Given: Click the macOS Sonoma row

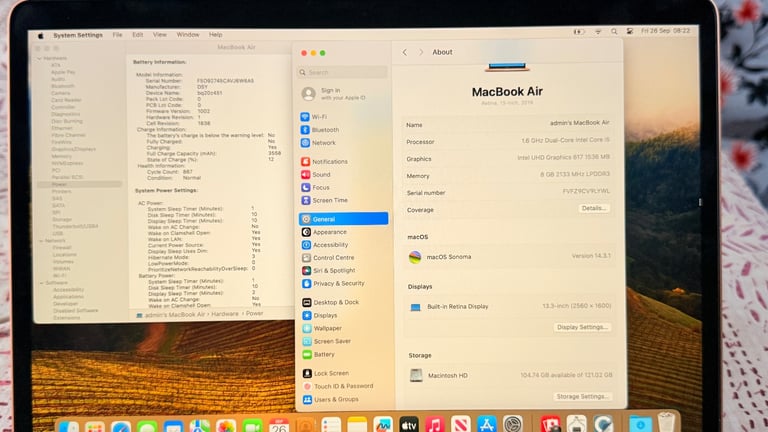Looking at the screenshot, I should coord(509,257).
